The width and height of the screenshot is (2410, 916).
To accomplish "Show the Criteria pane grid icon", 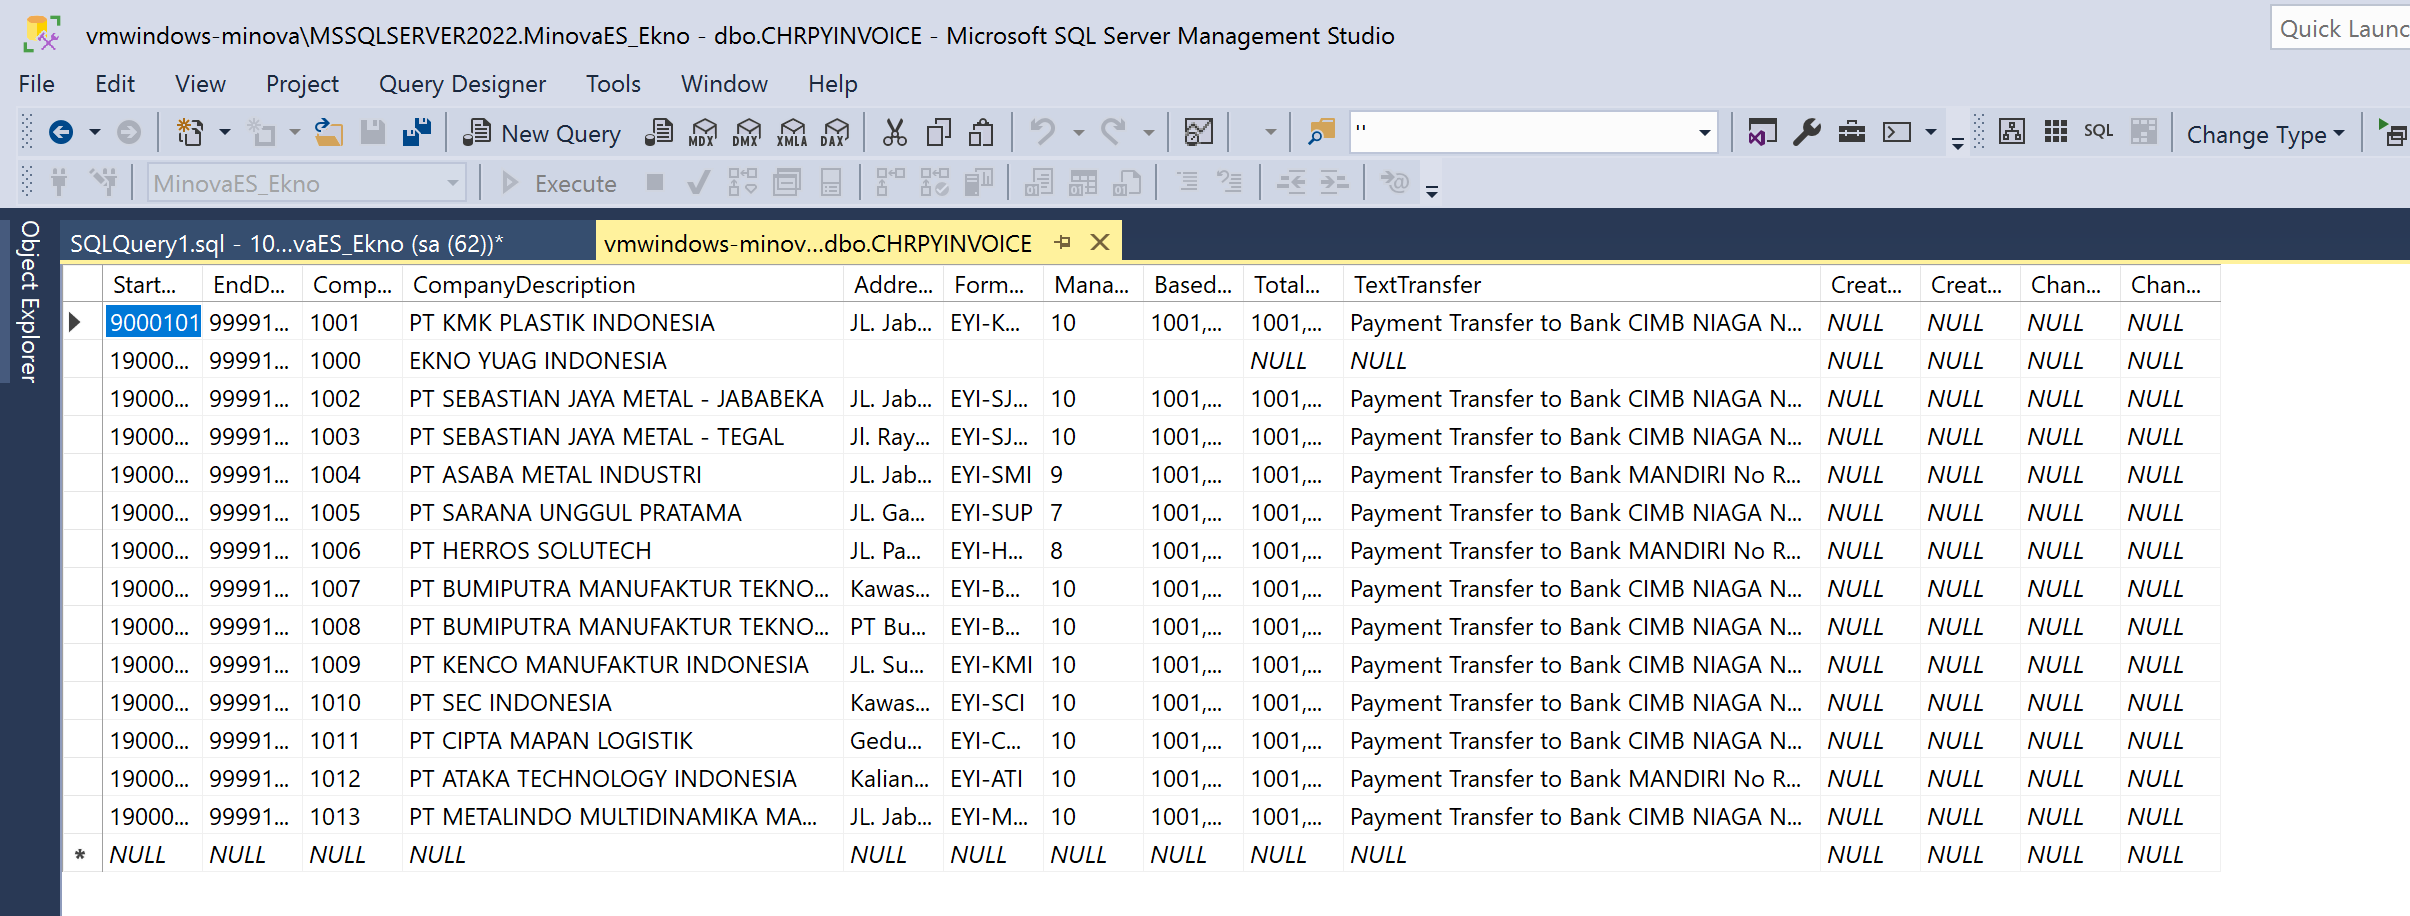I will pos(2056,132).
